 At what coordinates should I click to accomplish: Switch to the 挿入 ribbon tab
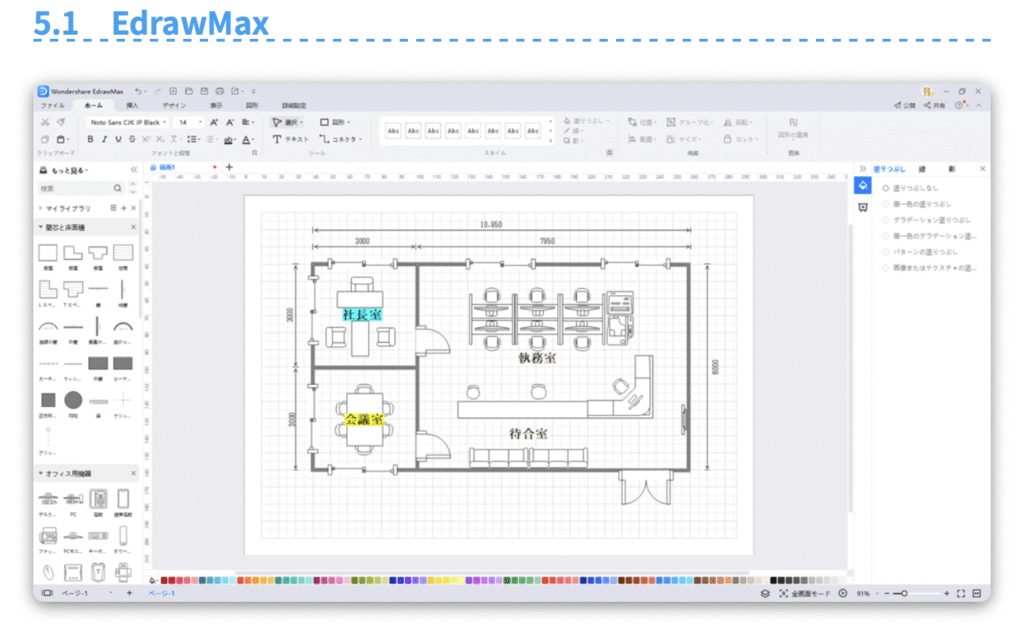[x=133, y=105]
